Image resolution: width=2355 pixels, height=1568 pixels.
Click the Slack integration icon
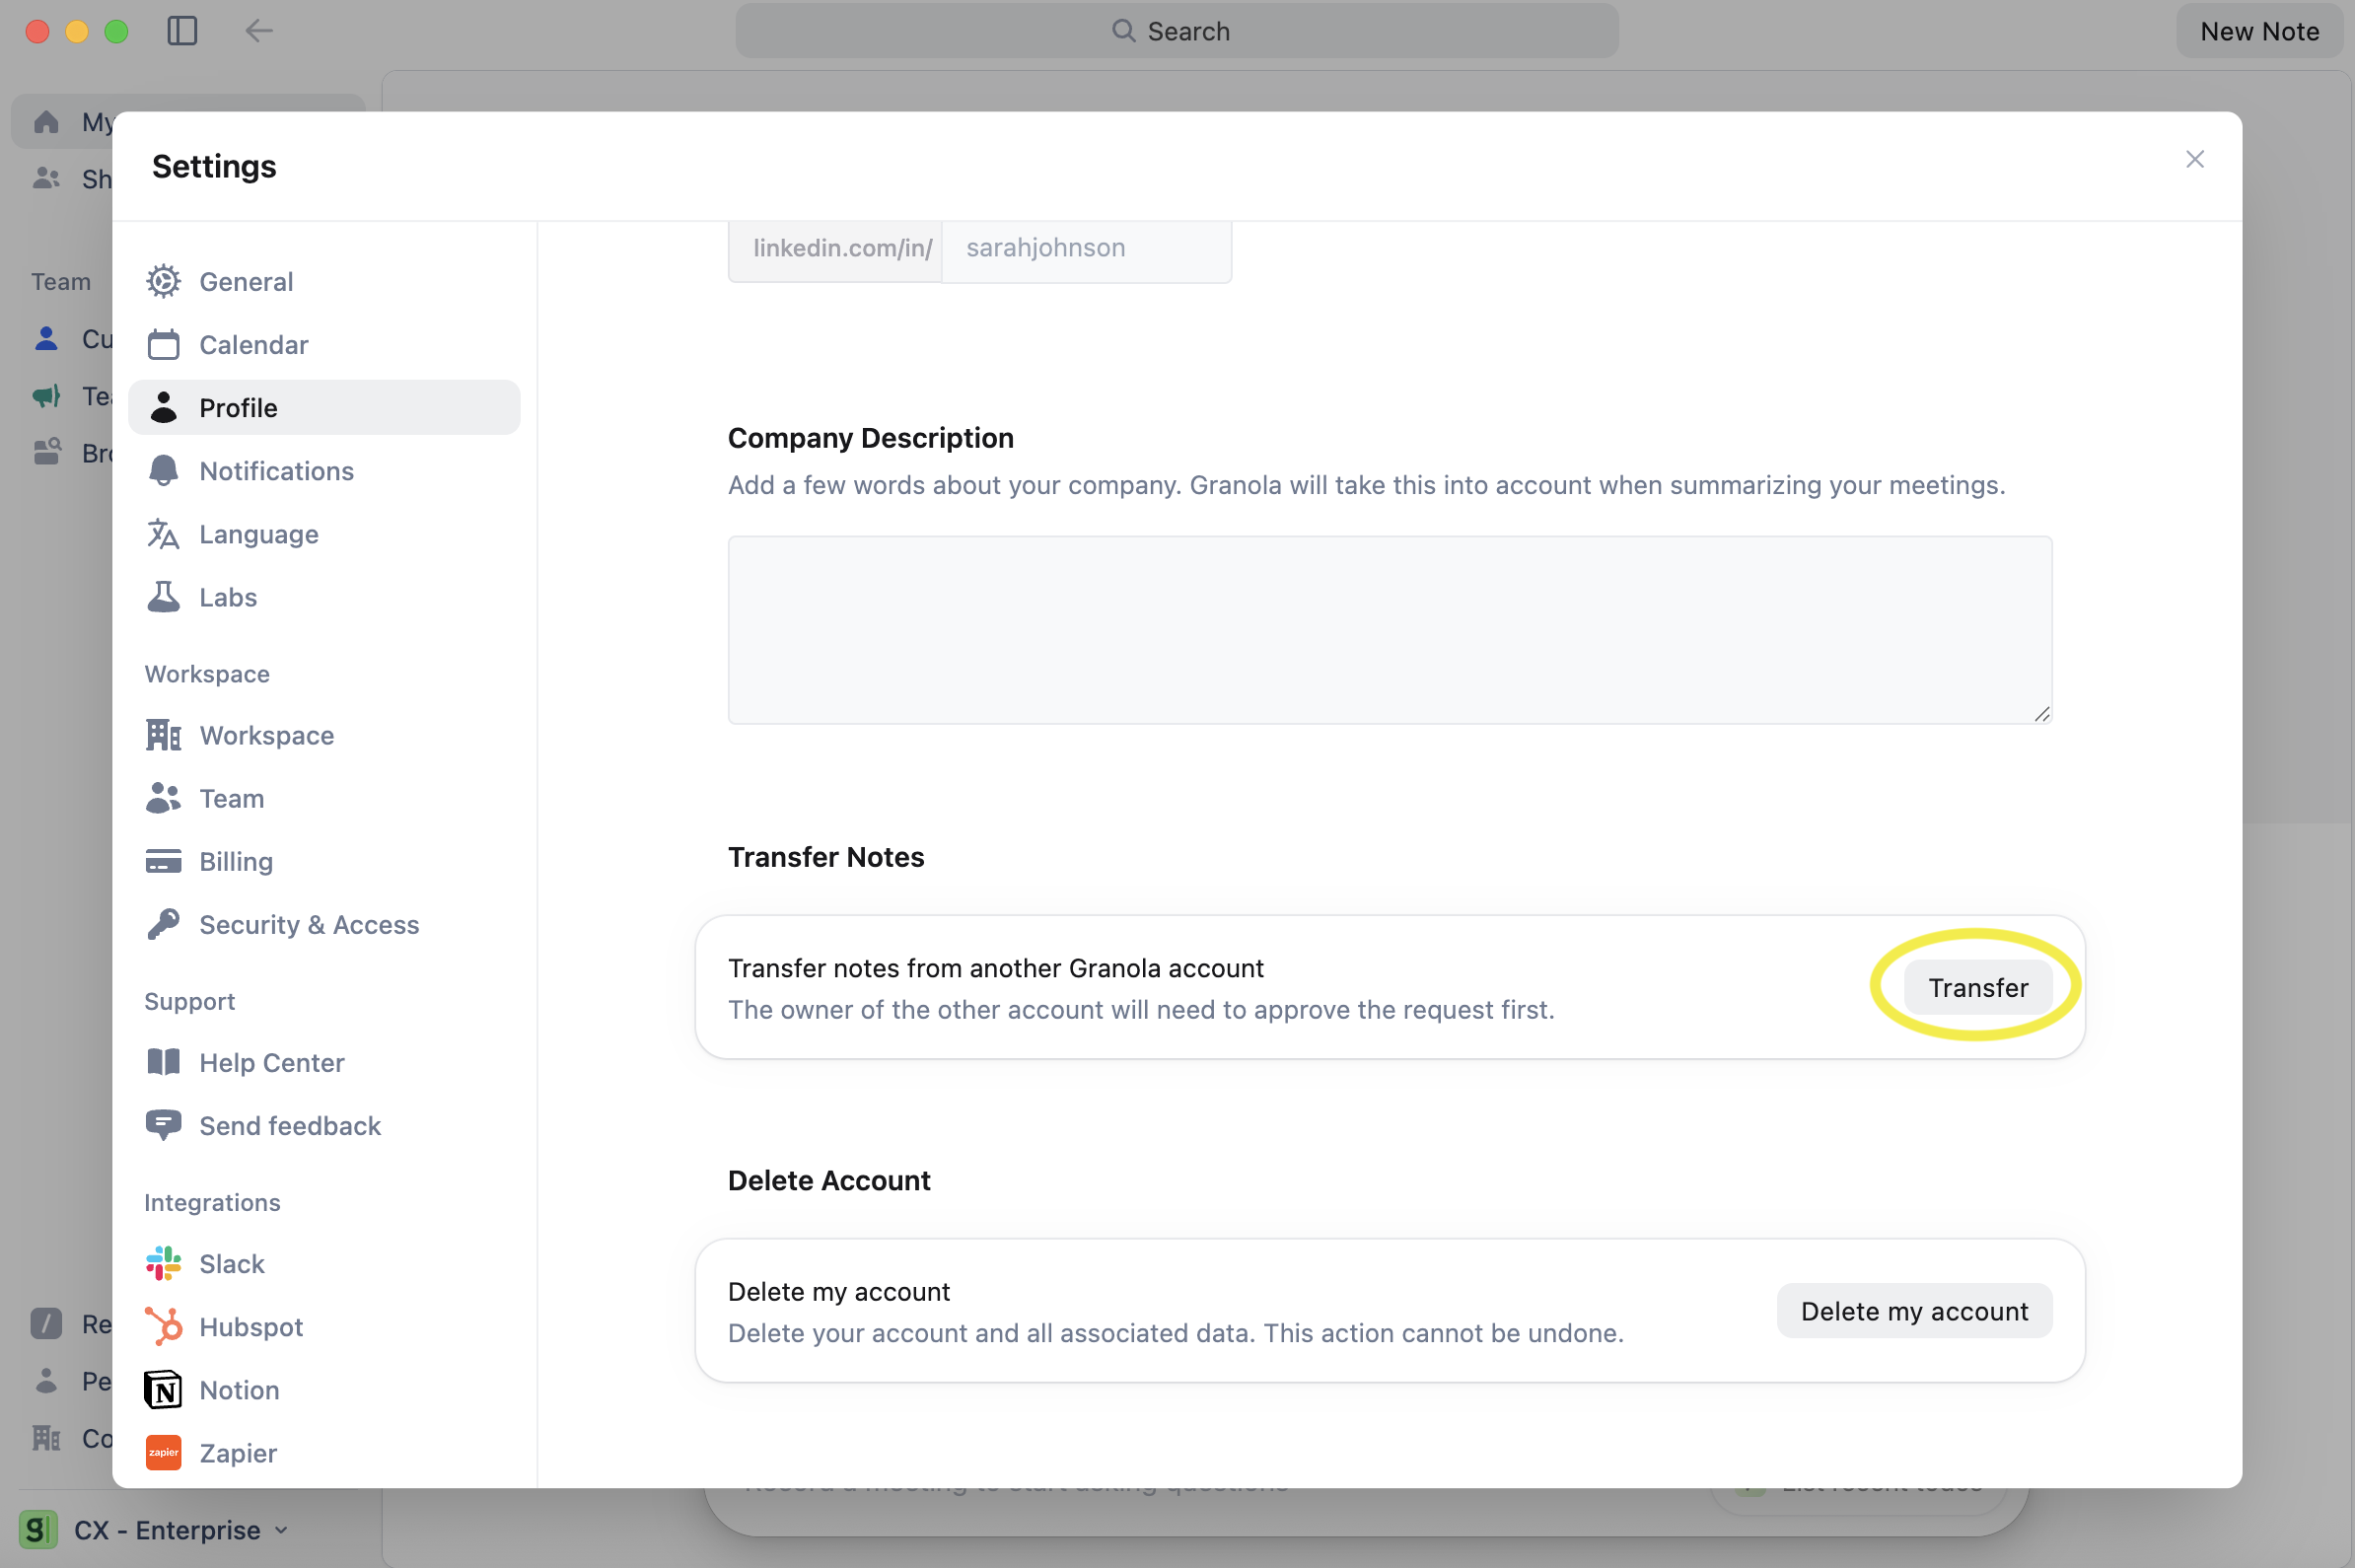[x=163, y=1264]
